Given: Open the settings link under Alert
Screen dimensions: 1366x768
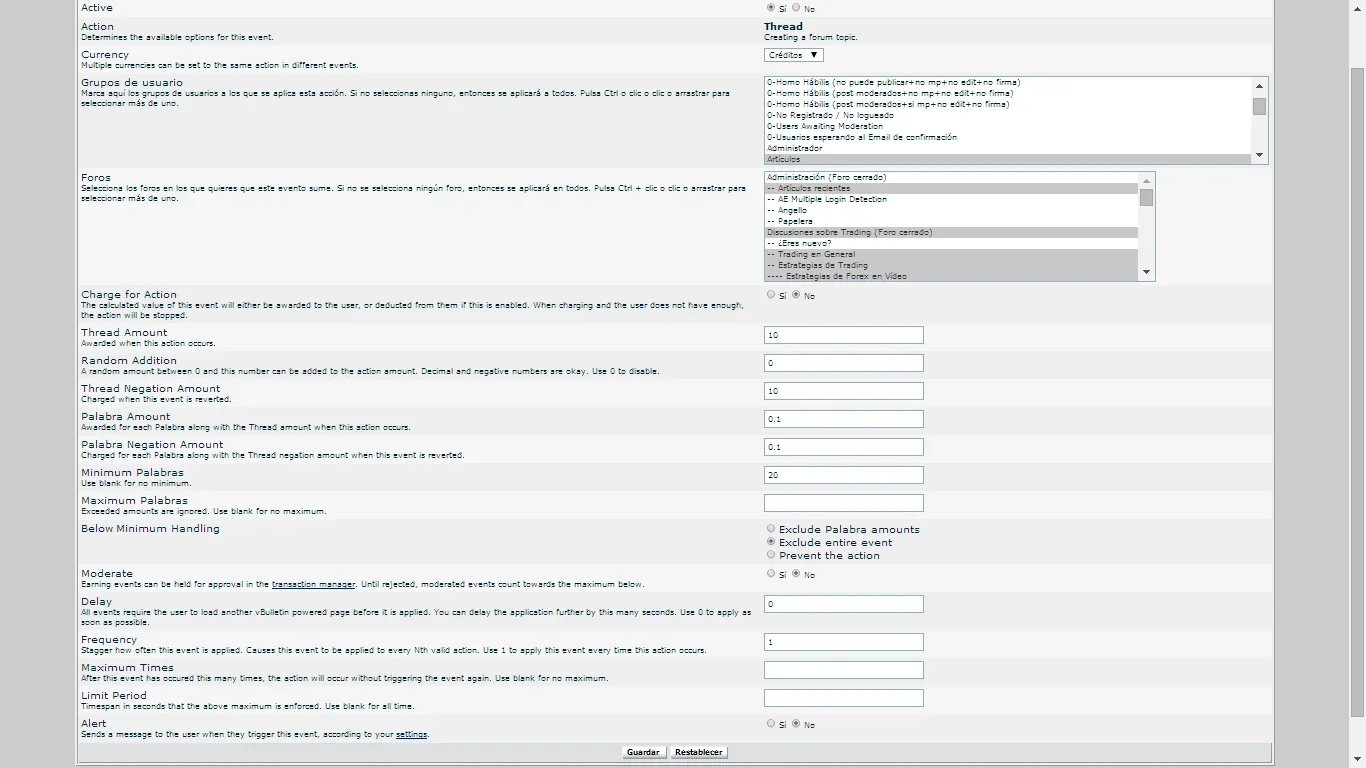Looking at the screenshot, I should (412, 734).
